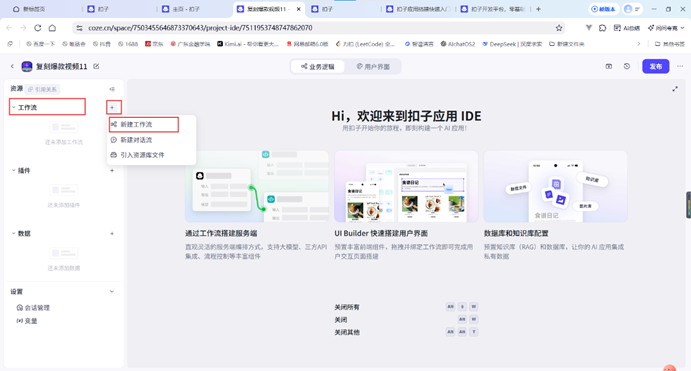Image resolution: width=691 pixels, height=371 pixels.
Task: Open the browser extensions puzzle icon
Action: (x=602, y=28)
